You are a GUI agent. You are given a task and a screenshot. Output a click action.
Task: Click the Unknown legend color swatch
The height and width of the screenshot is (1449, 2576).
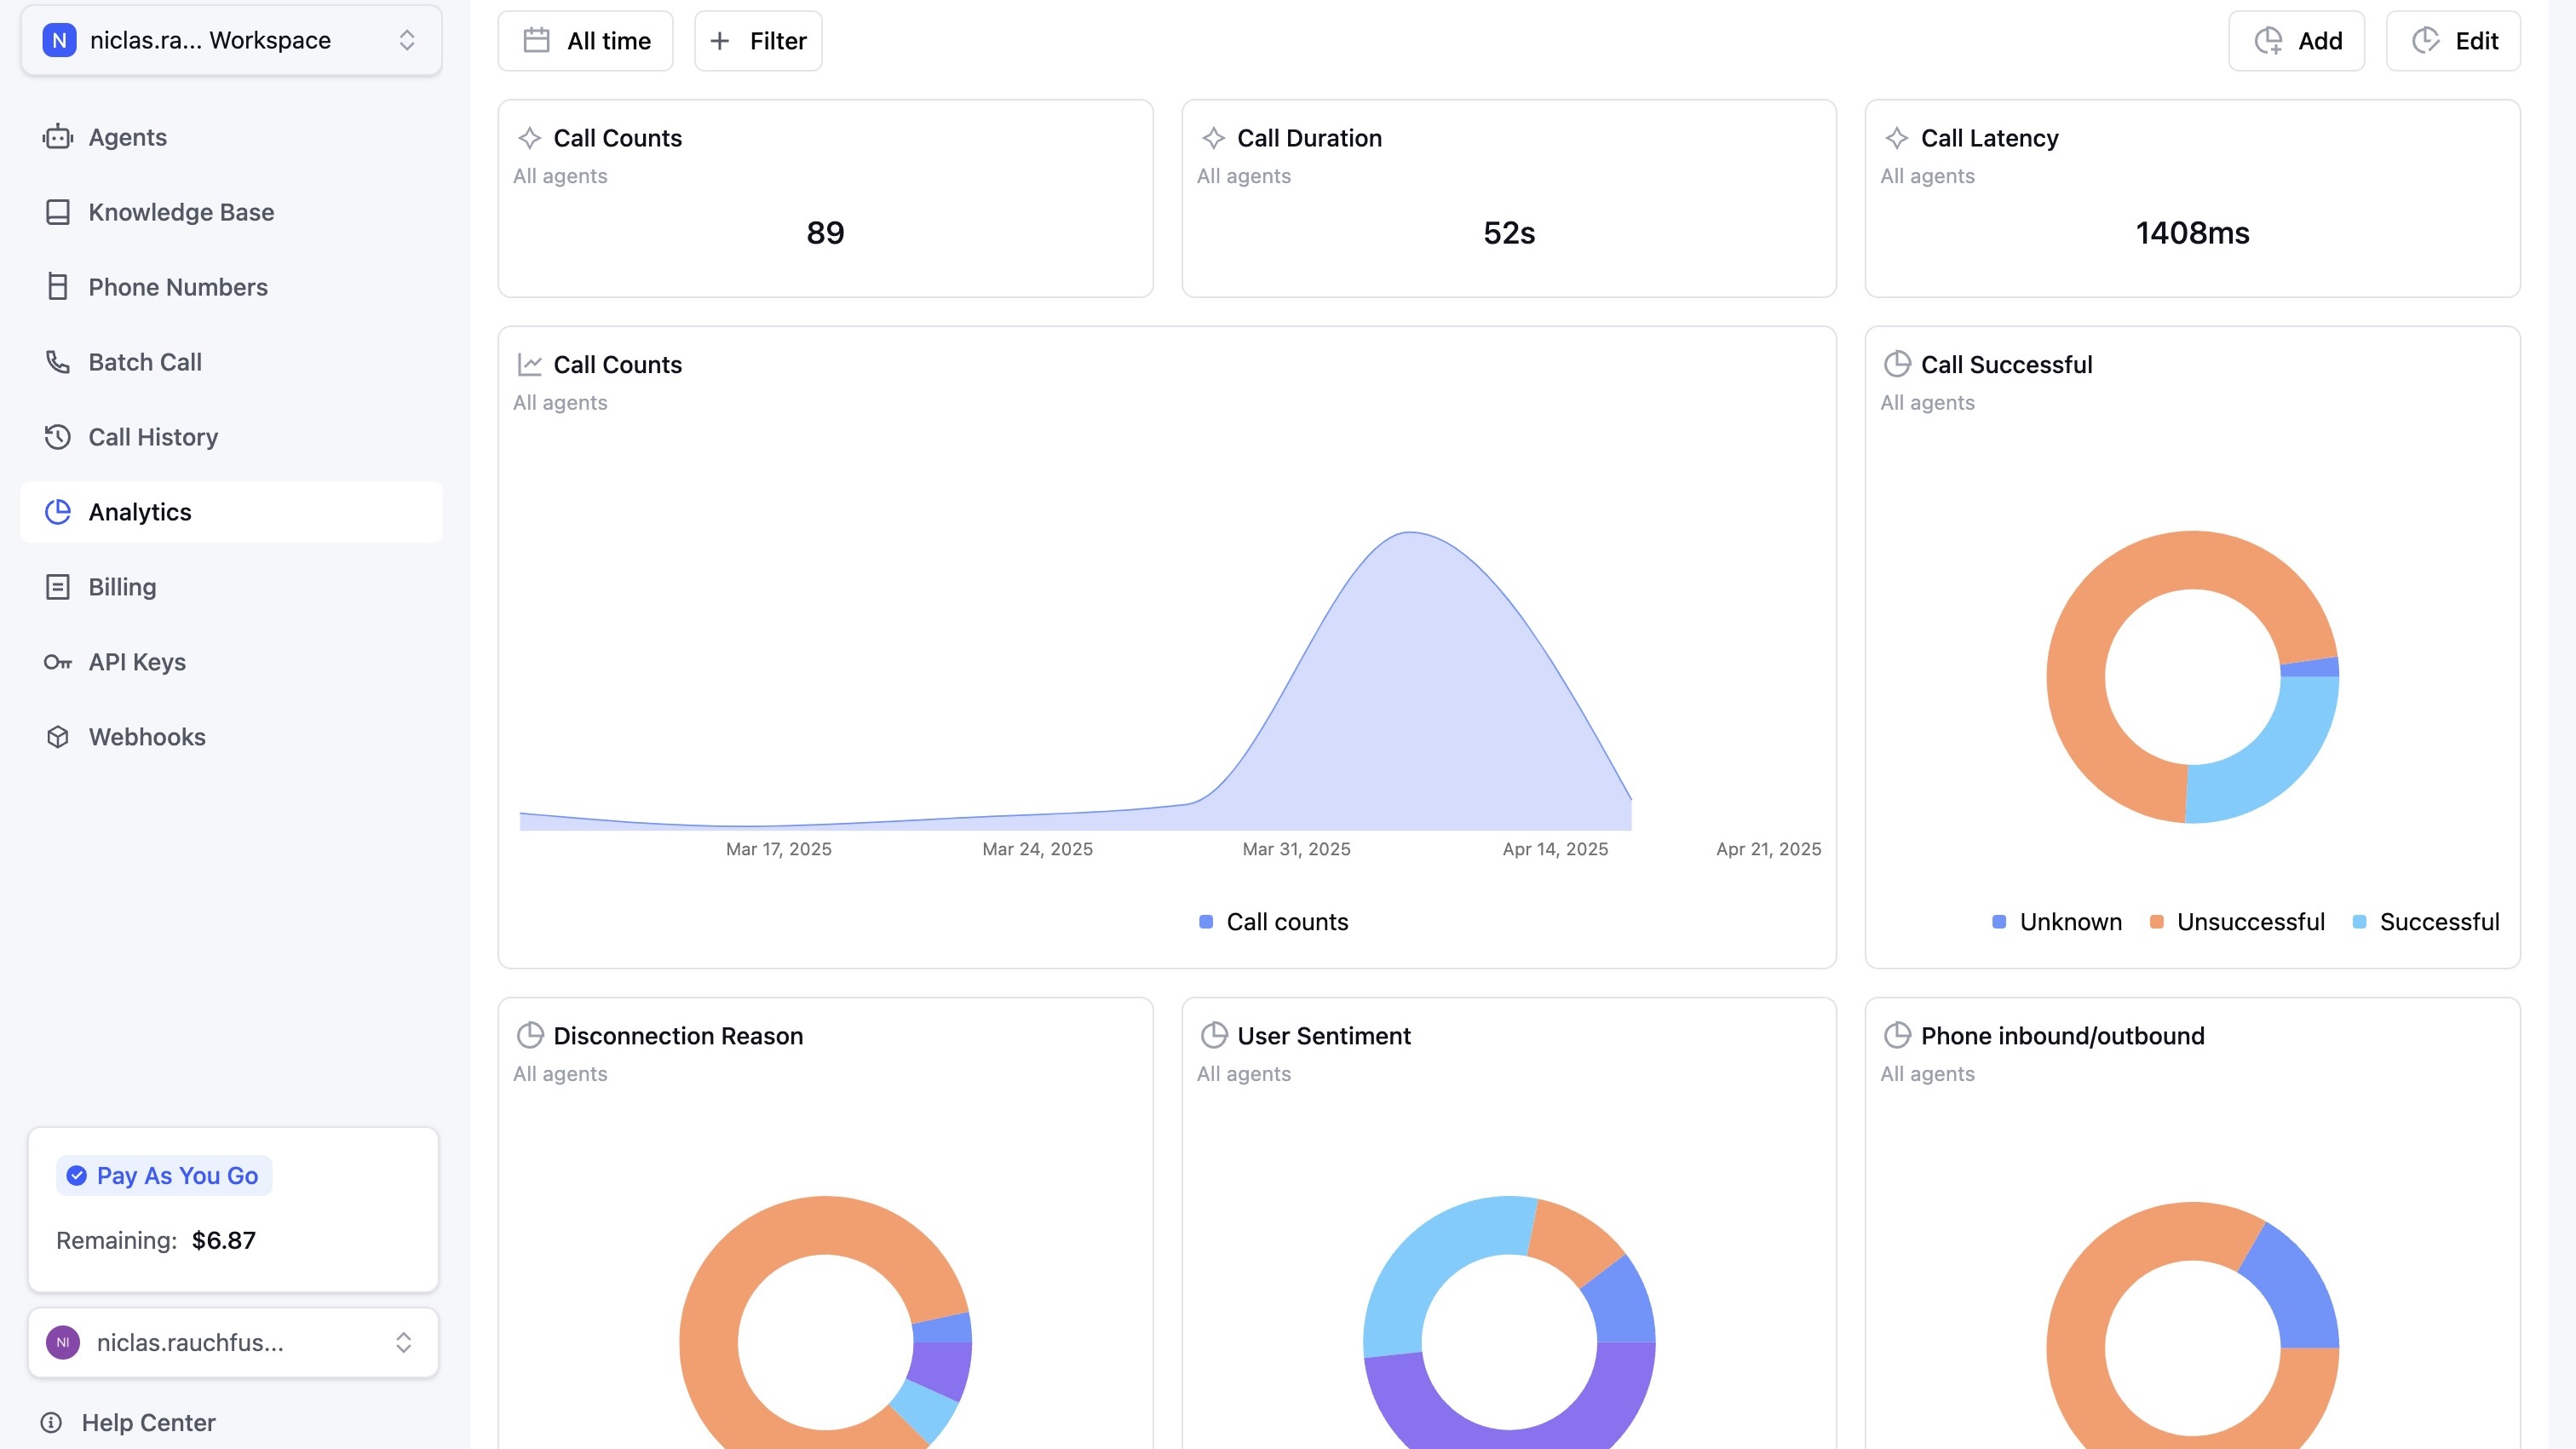[1998, 922]
